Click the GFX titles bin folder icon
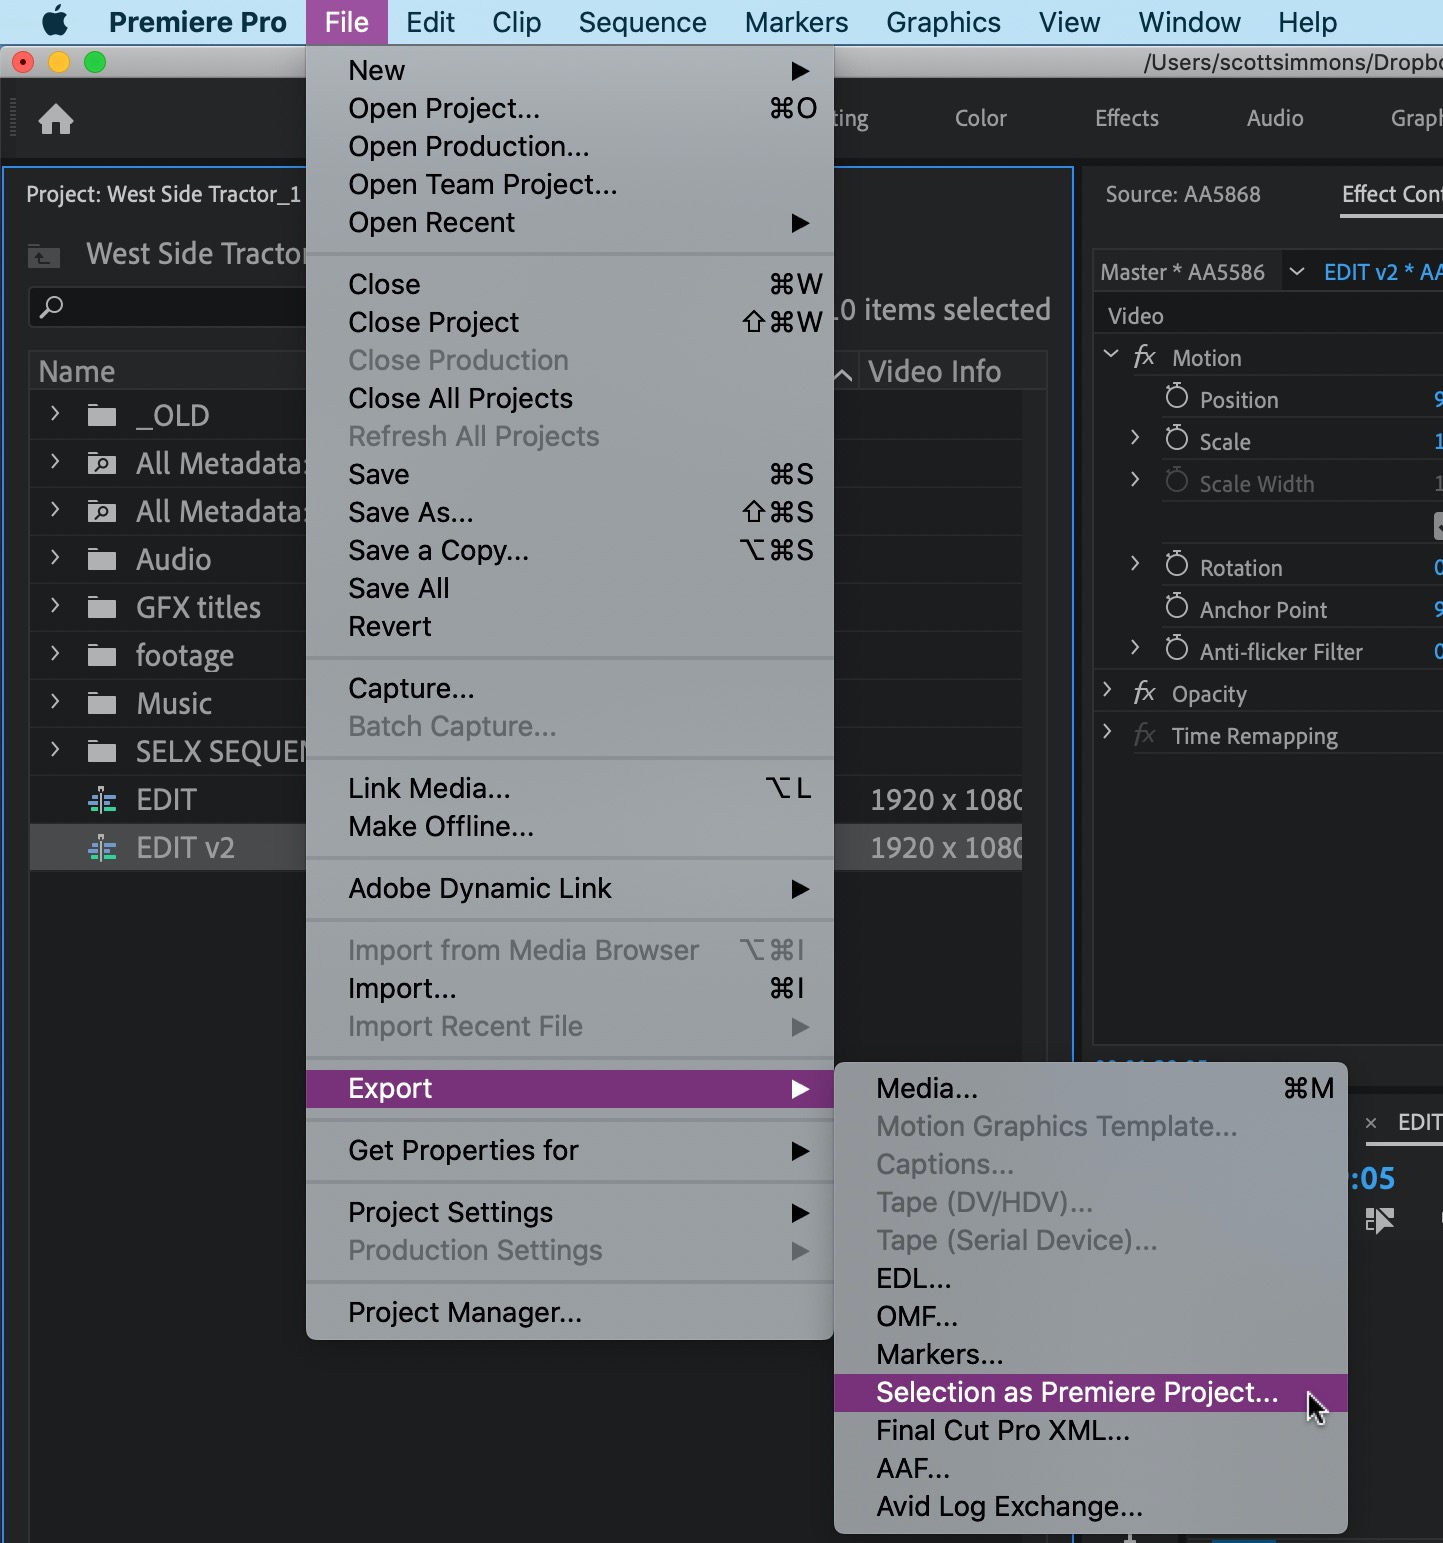This screenshot has width=1443, height=1543. (x=102, y=607)
